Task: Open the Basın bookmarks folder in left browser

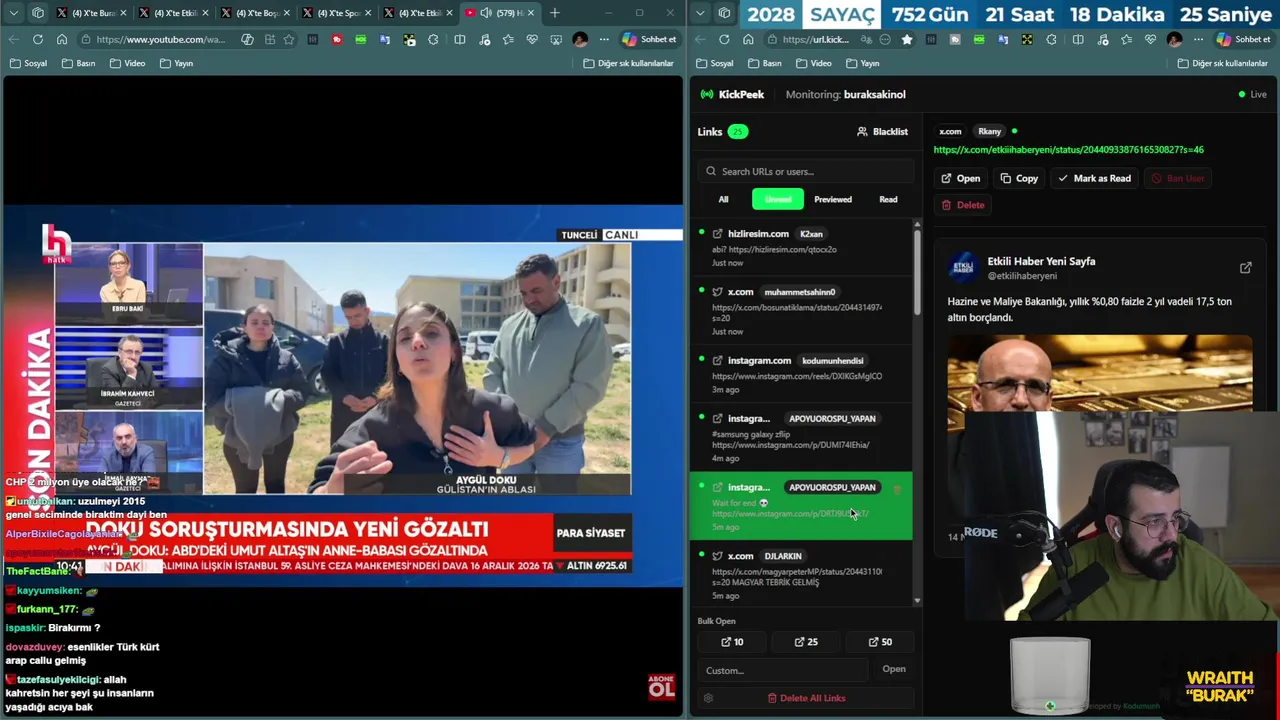Action: pos(79,63)
